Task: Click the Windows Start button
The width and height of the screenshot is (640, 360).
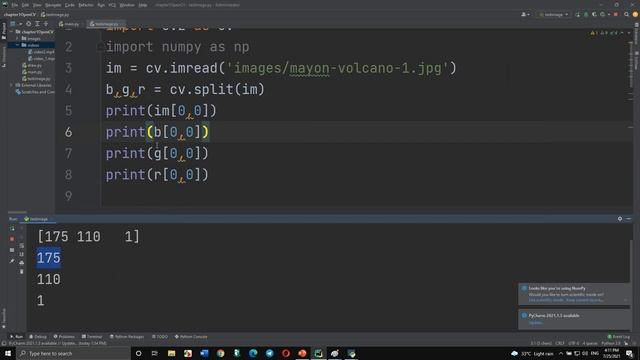Action: [x=8, y=353]
